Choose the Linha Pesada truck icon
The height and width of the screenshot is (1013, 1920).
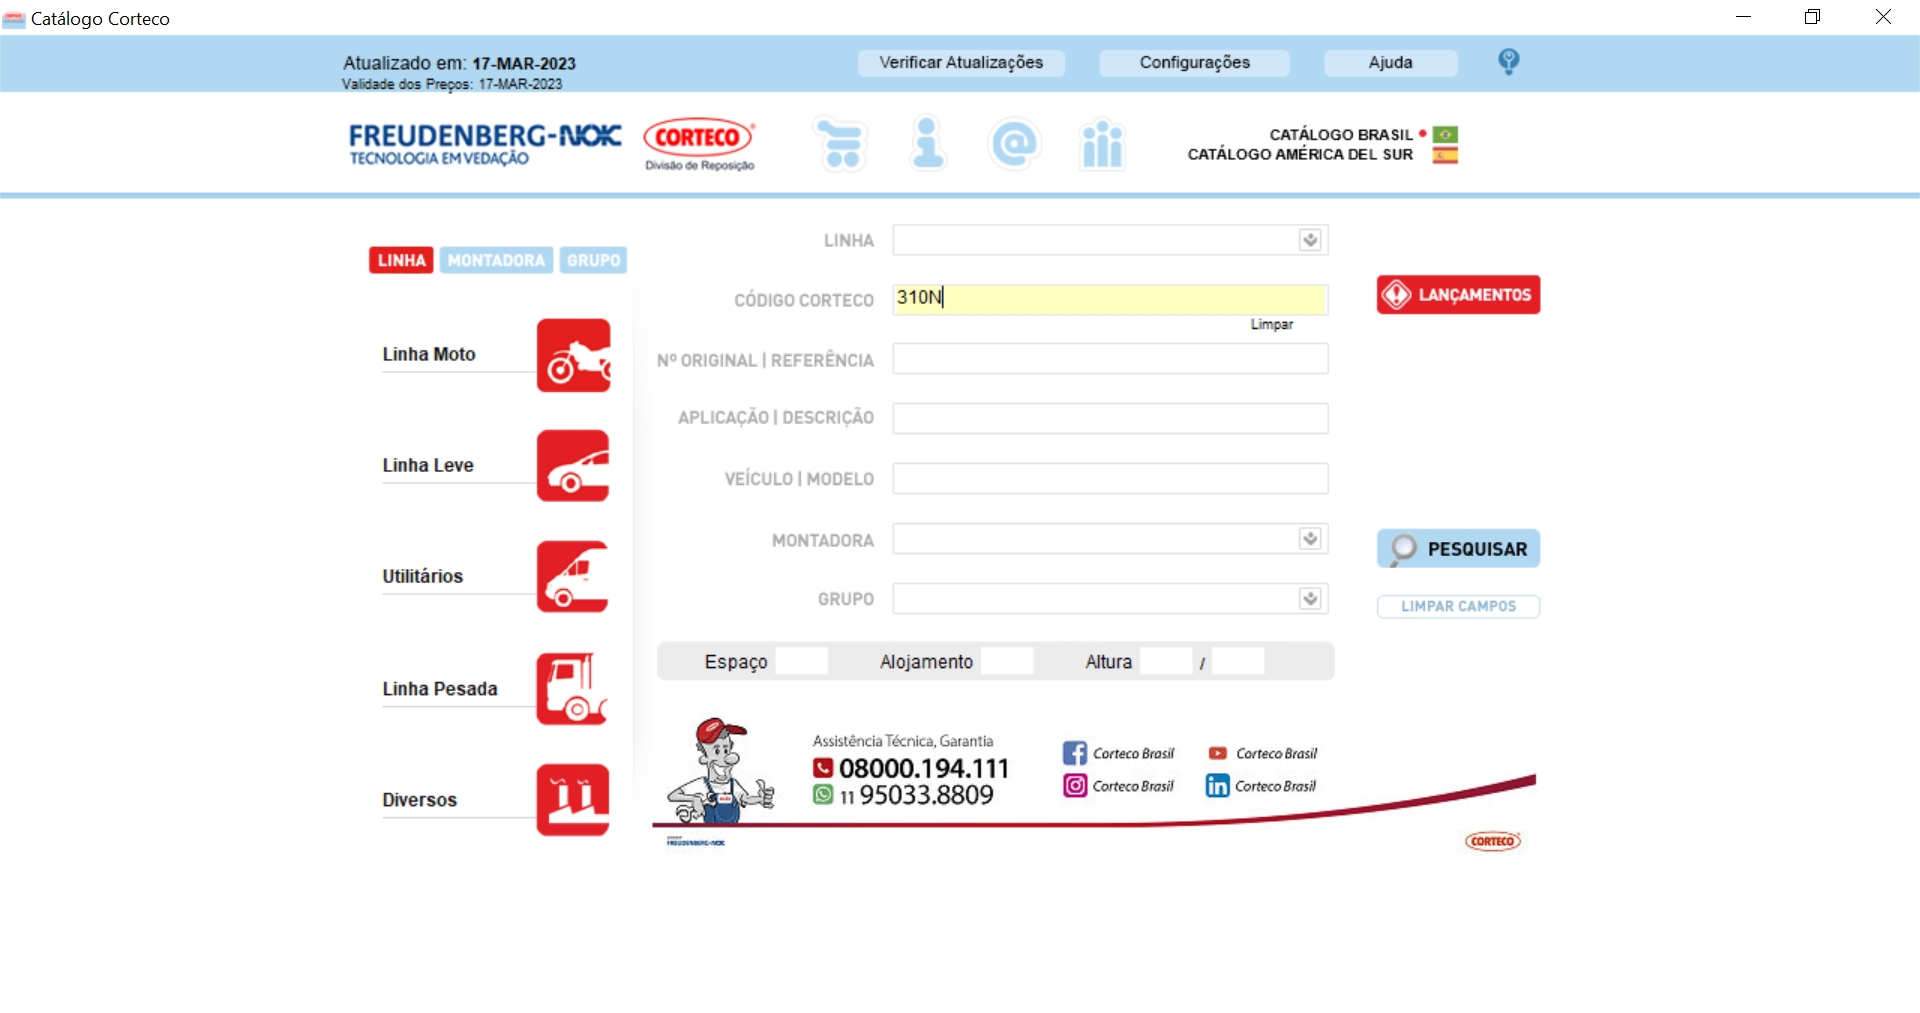click(x=573, y=689)
